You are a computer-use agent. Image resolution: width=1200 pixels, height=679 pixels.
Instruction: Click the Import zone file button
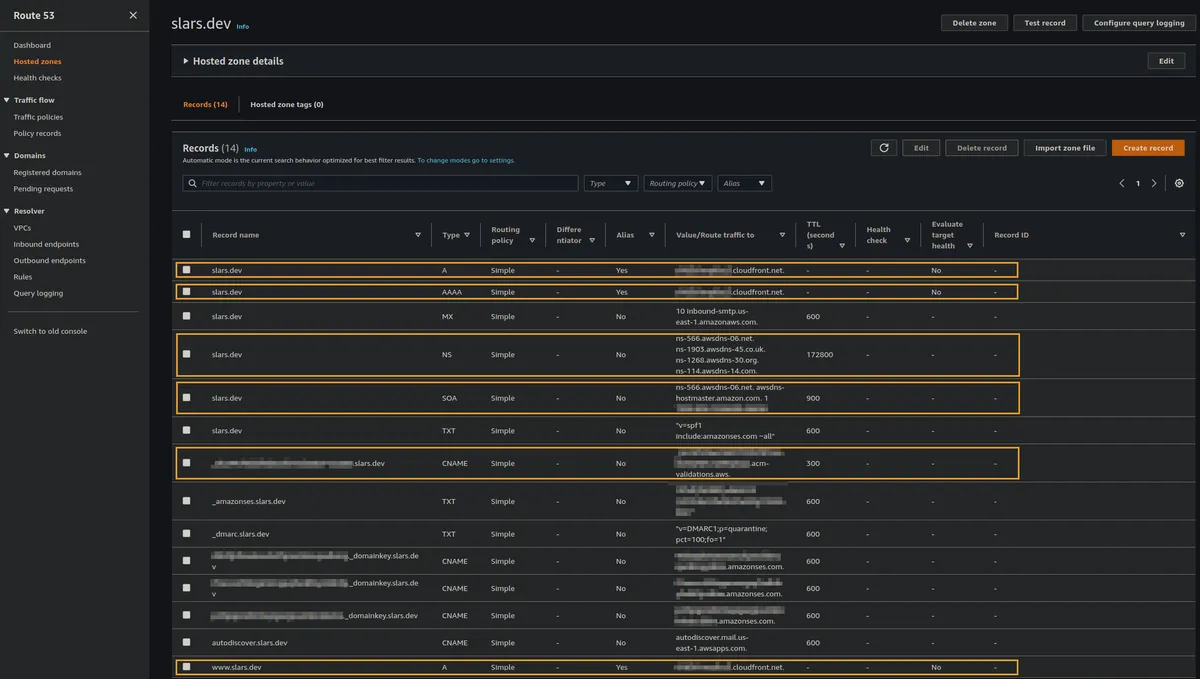(x=1065, y=148)
